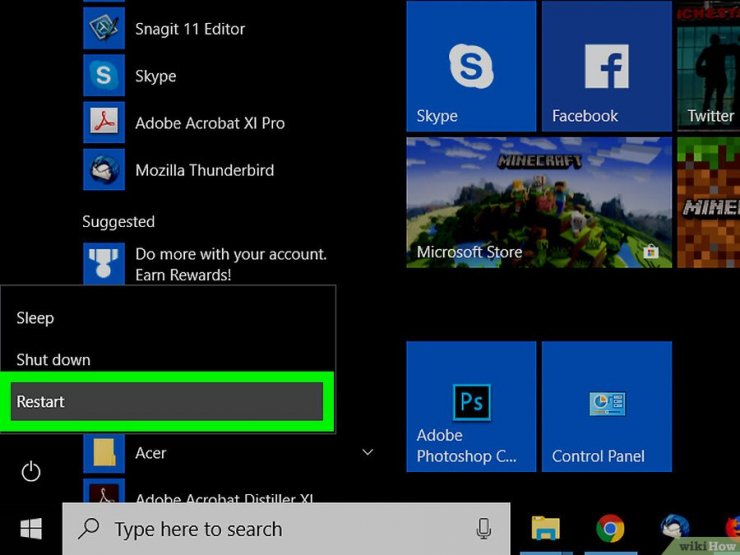740x555 pixels.
Task: Launch Google Chrome from the taskbar
Action: tap(610, 528)
